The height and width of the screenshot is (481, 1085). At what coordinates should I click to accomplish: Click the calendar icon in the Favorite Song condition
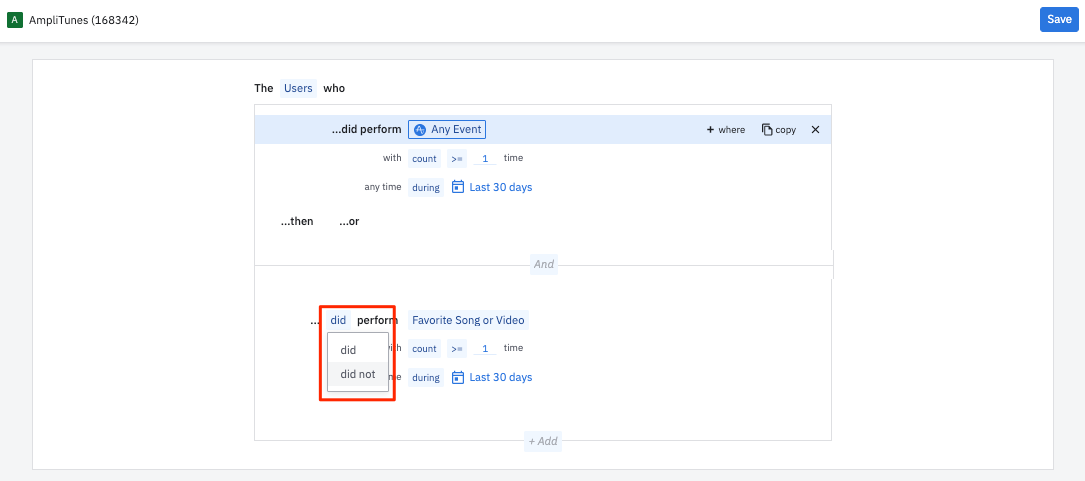[x=458, y=377]
